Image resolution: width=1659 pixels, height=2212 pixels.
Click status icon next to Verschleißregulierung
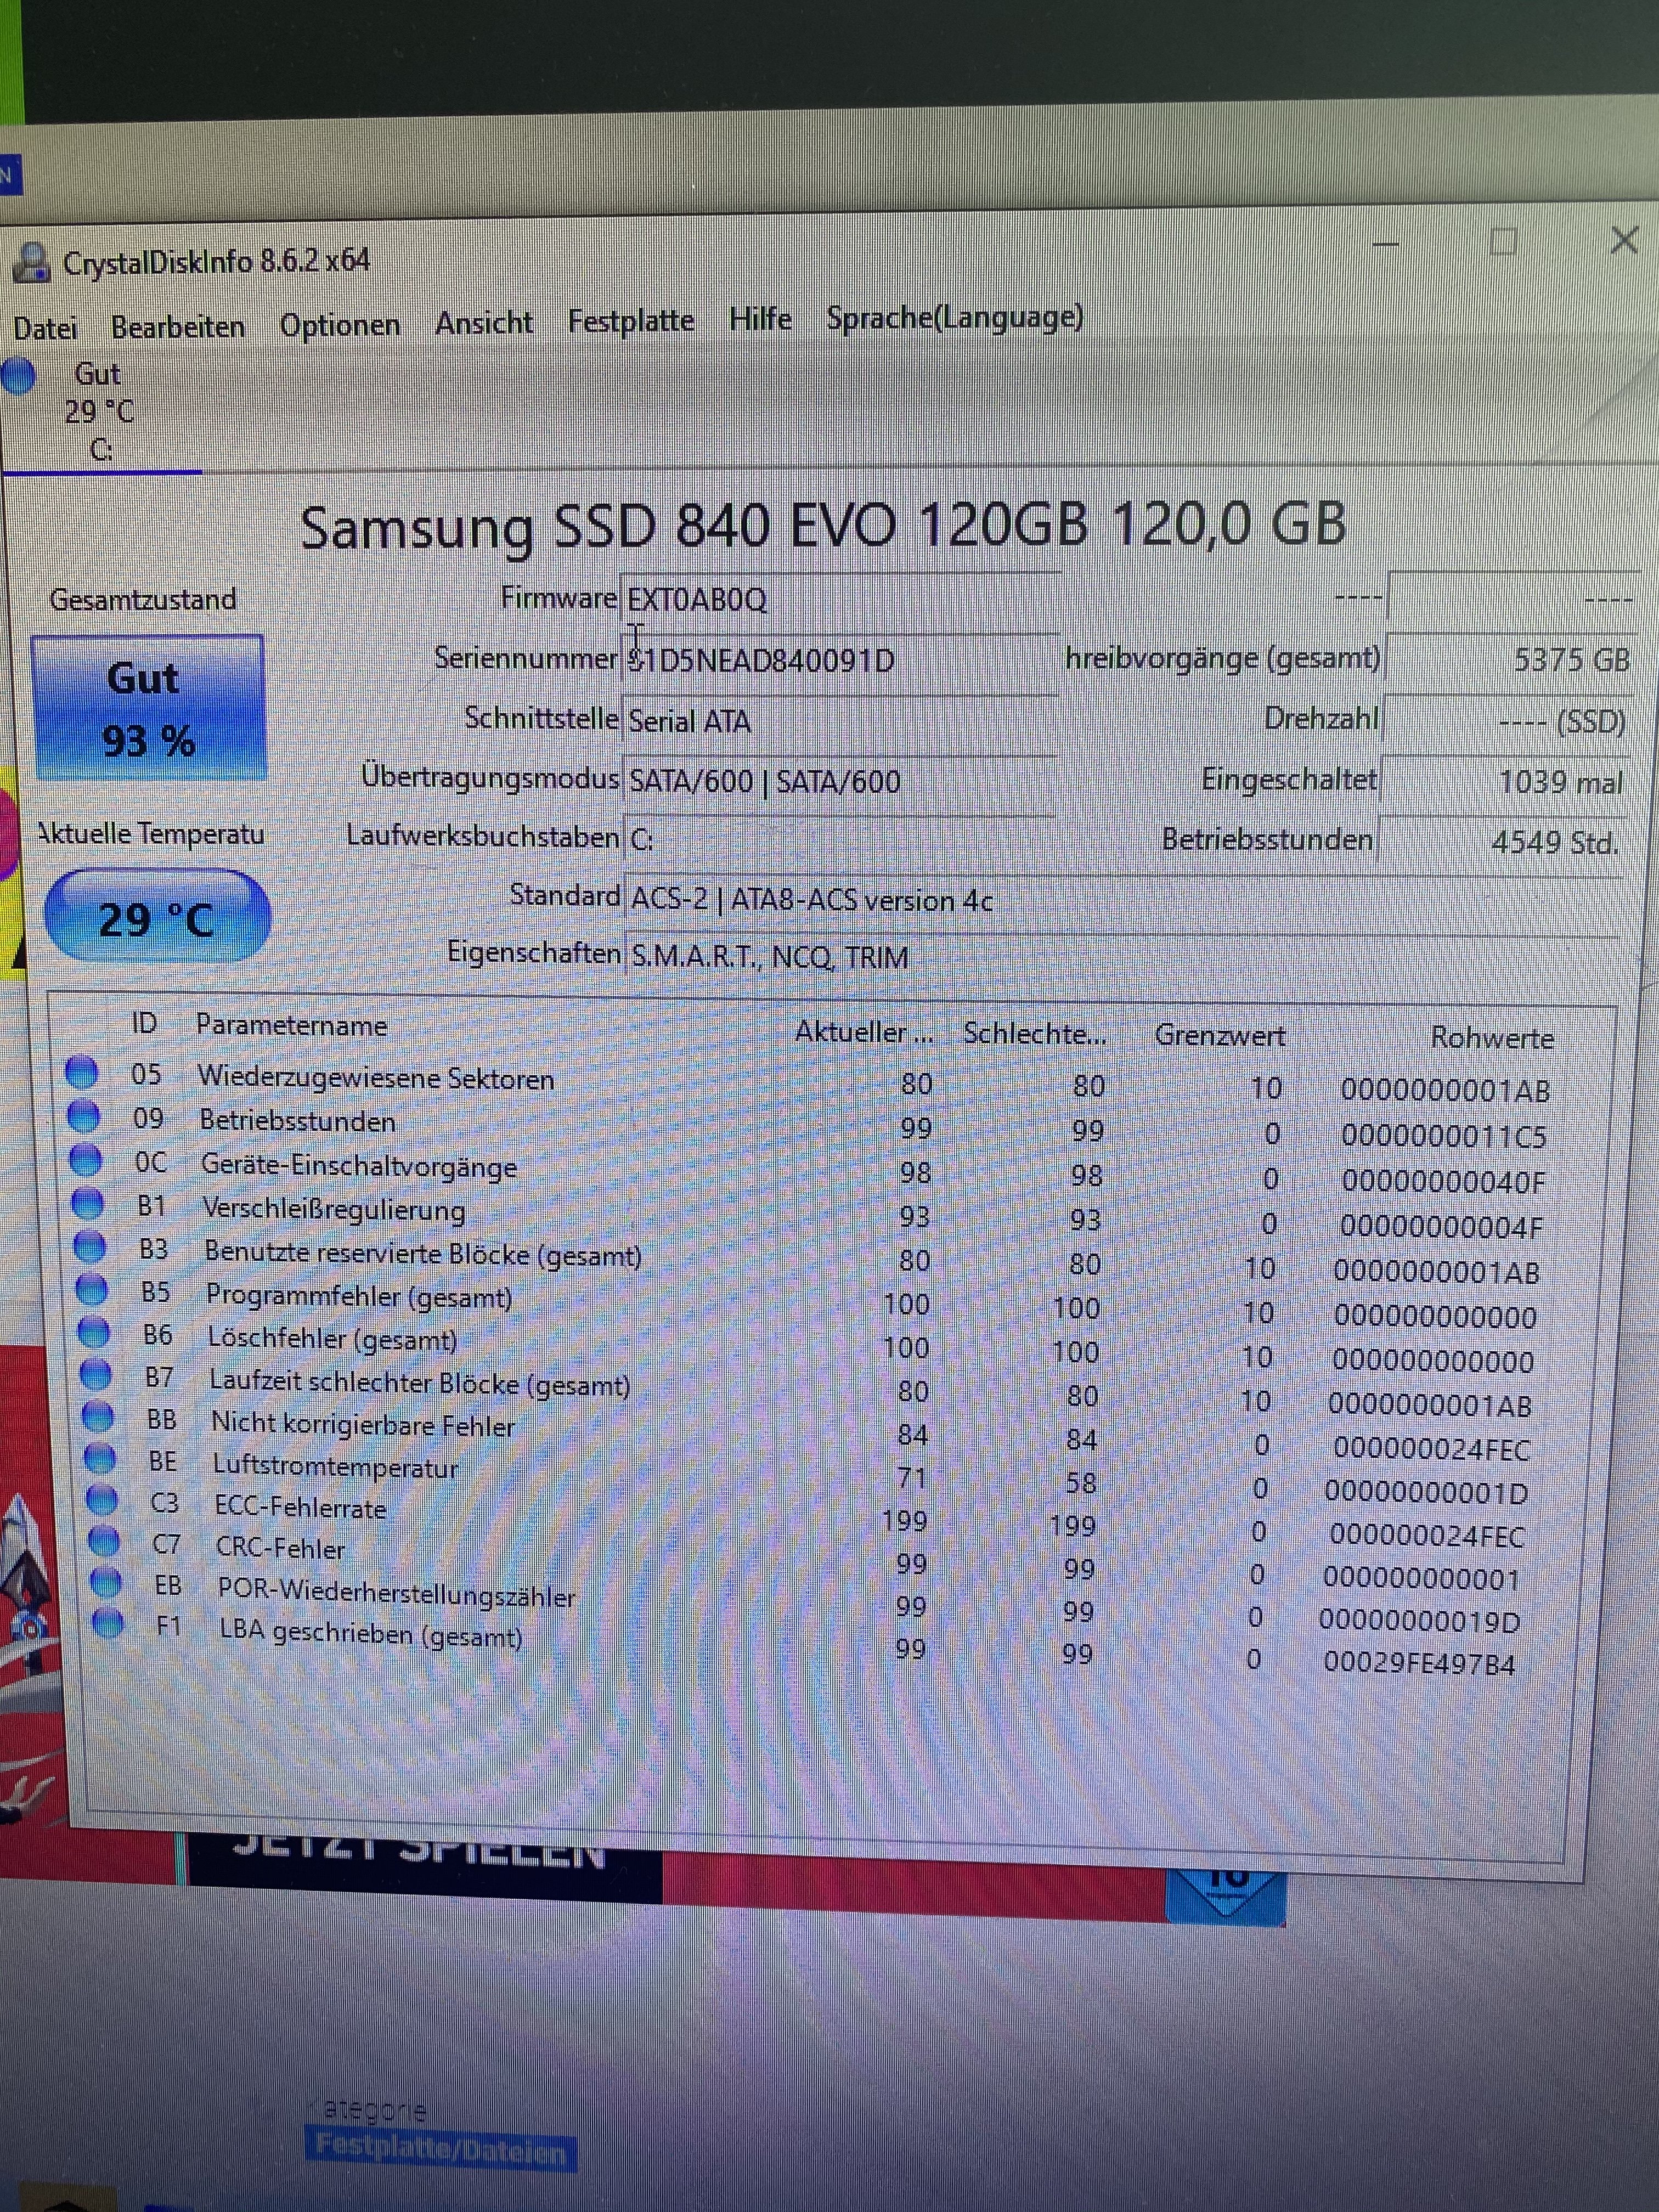coord(88,1203)
